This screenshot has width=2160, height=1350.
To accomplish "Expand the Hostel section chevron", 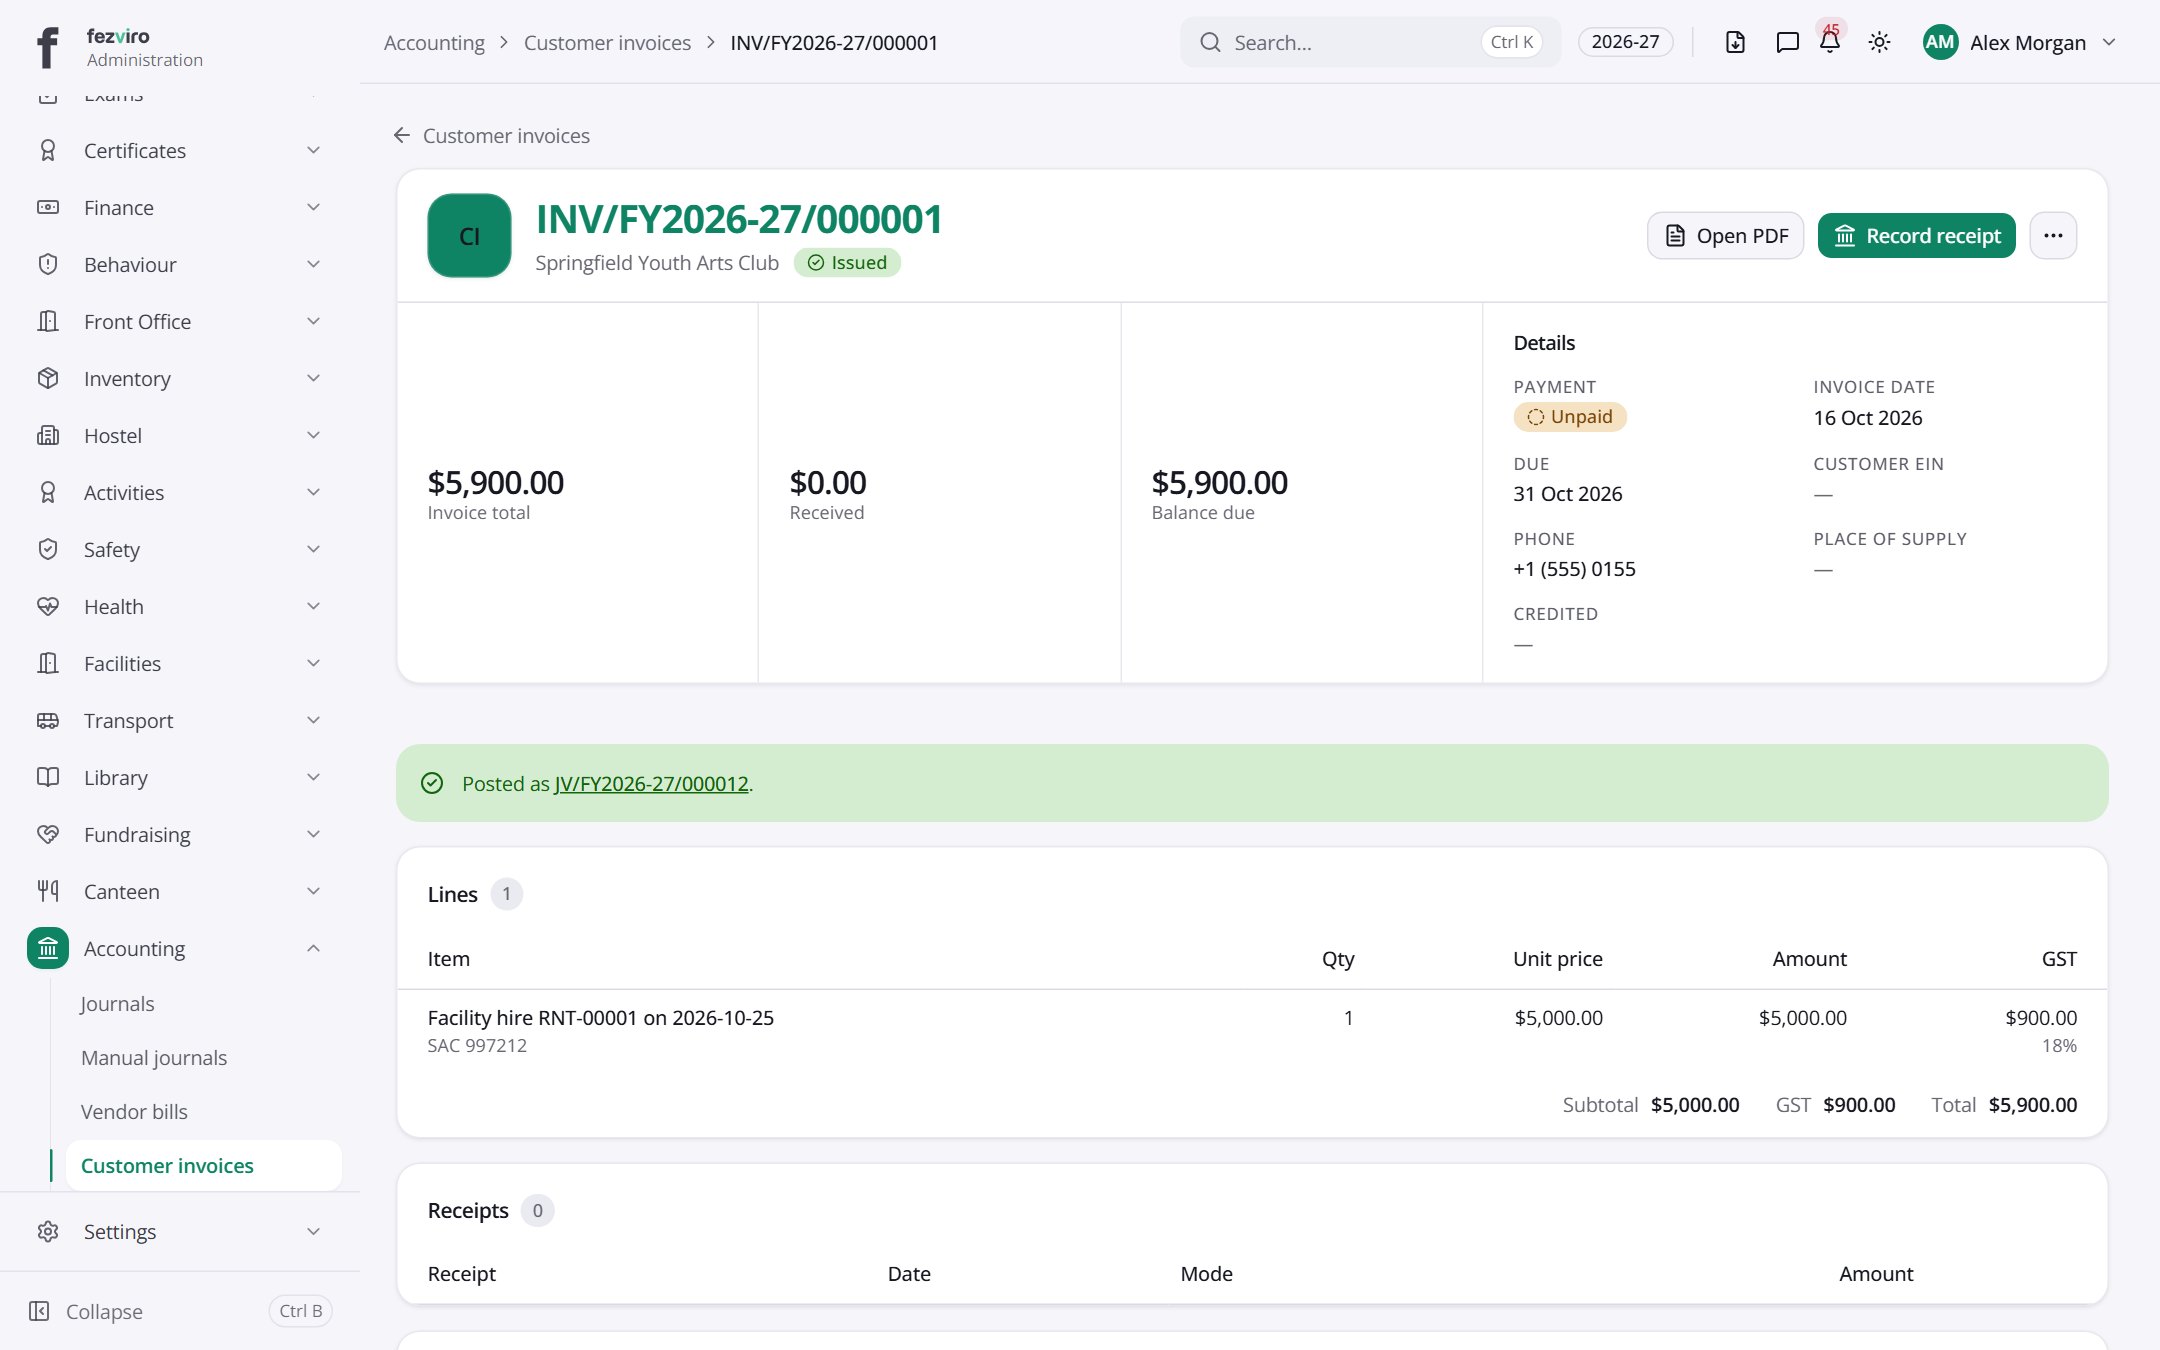I will [313, 435].
